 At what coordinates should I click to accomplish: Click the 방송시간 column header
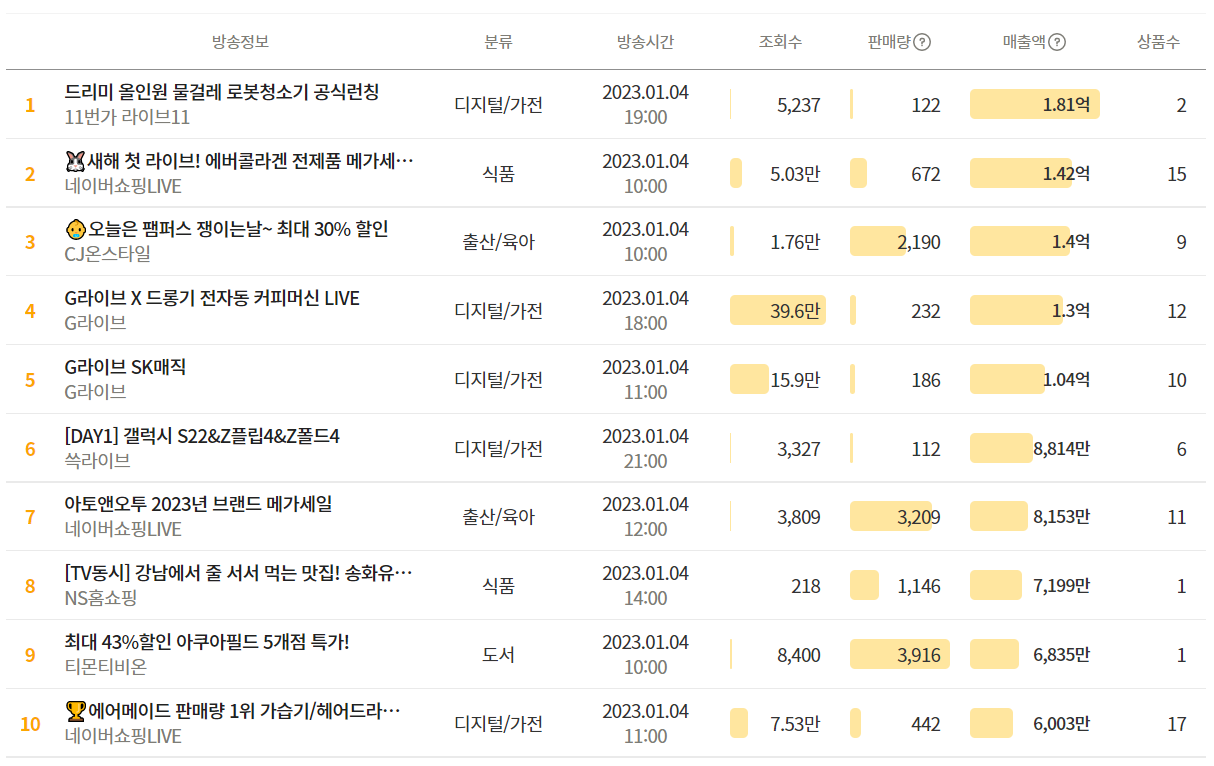point(645,42)
